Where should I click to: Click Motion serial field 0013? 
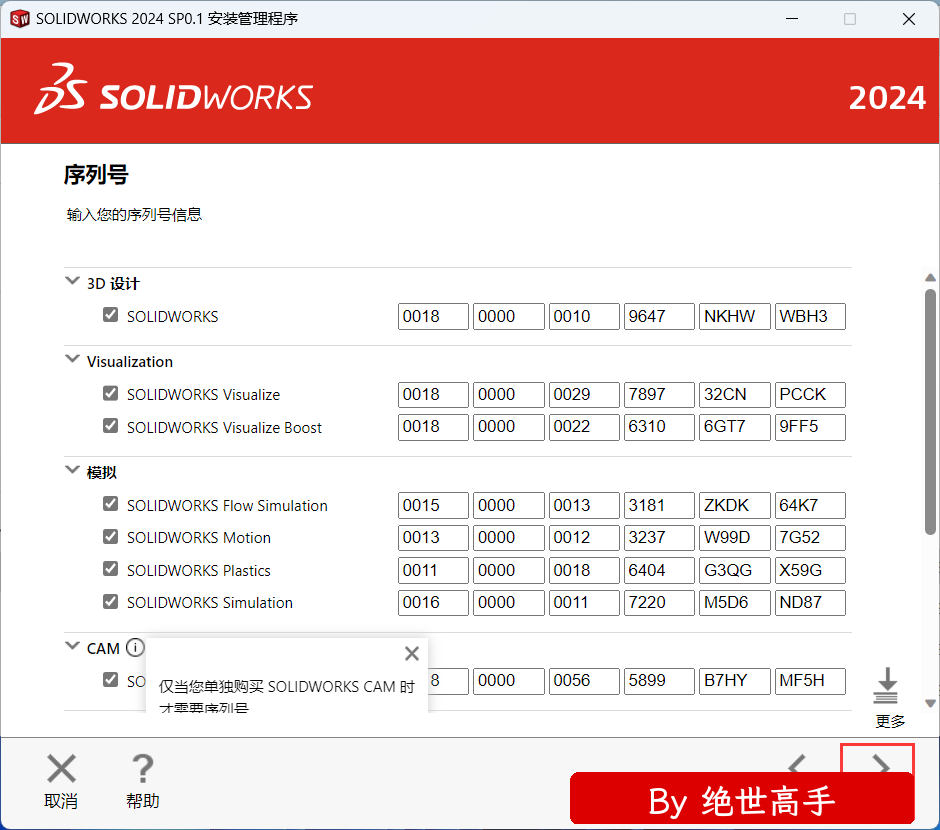pos(433,538)
